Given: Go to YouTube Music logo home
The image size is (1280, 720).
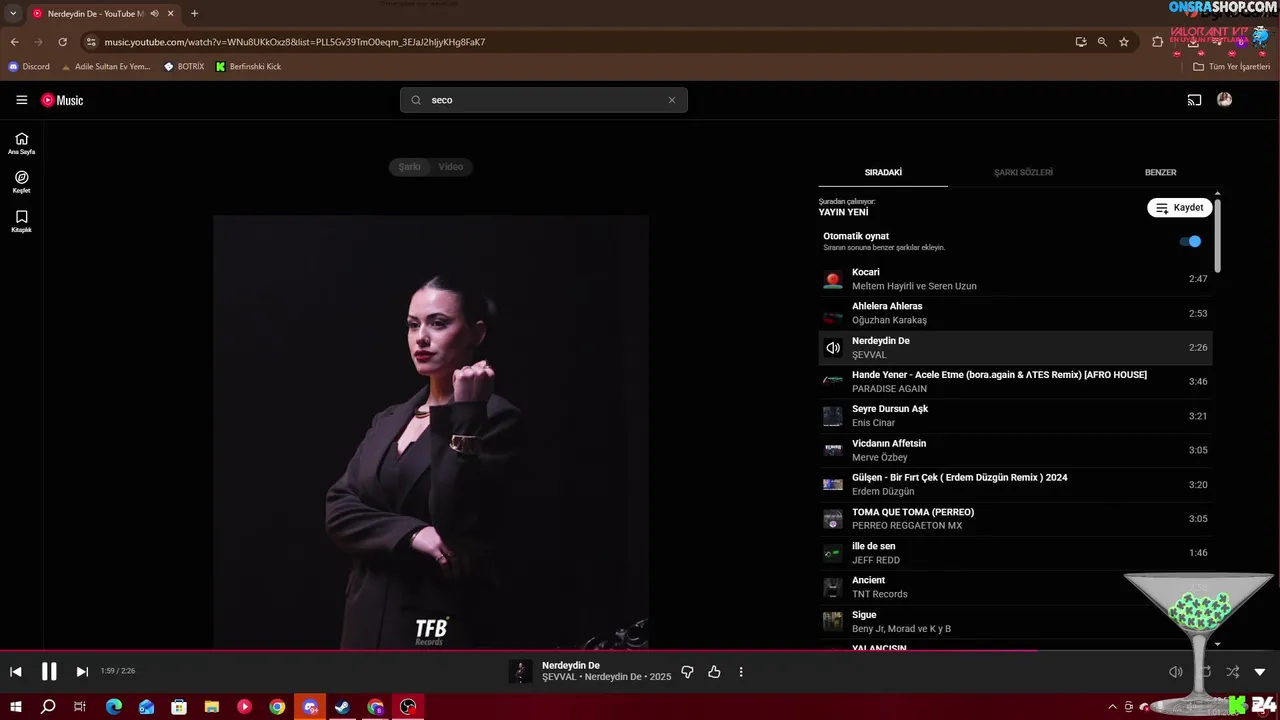Looking at the screenshot, I should (x=62, y=100).
